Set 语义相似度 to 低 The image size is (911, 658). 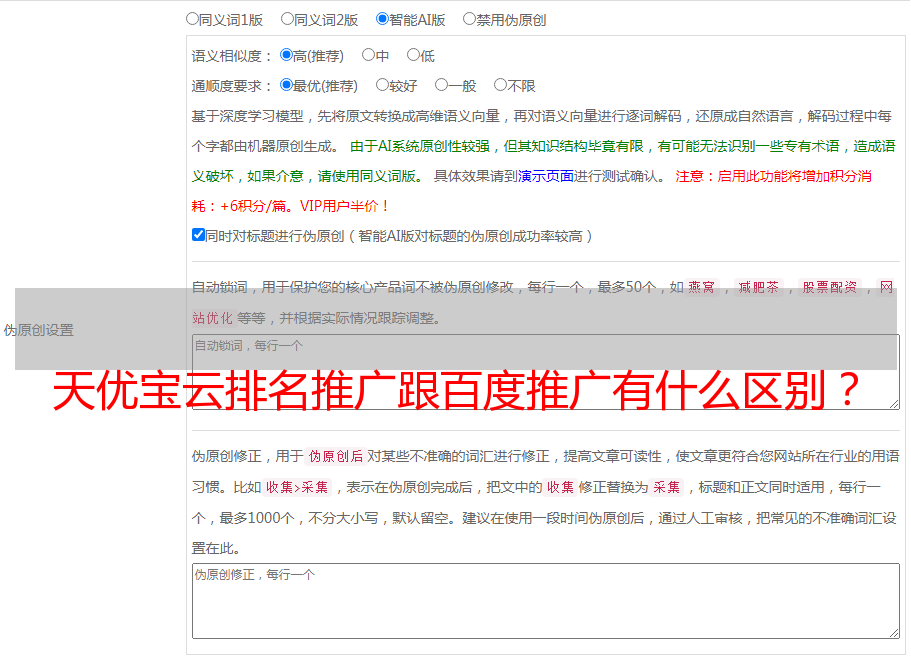413,55
